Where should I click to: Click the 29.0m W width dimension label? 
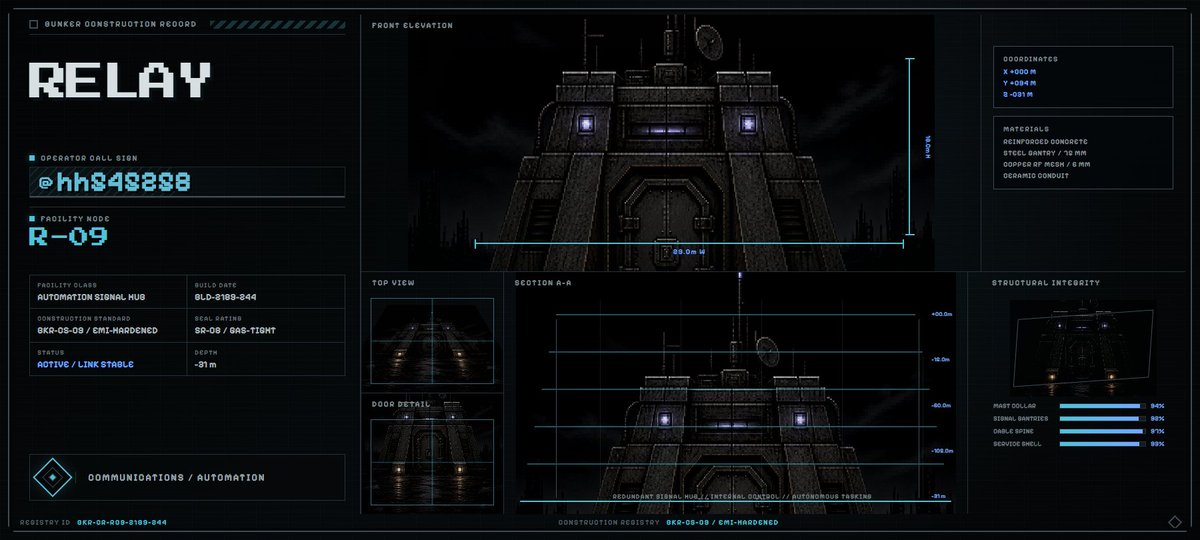pyautogui.click(x=690, y=251)
